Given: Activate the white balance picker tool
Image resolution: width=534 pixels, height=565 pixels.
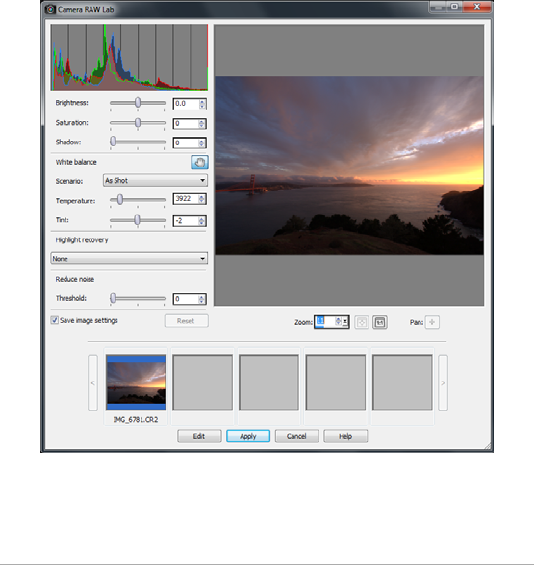Looking at the screenshot, I should coord(200,162).
